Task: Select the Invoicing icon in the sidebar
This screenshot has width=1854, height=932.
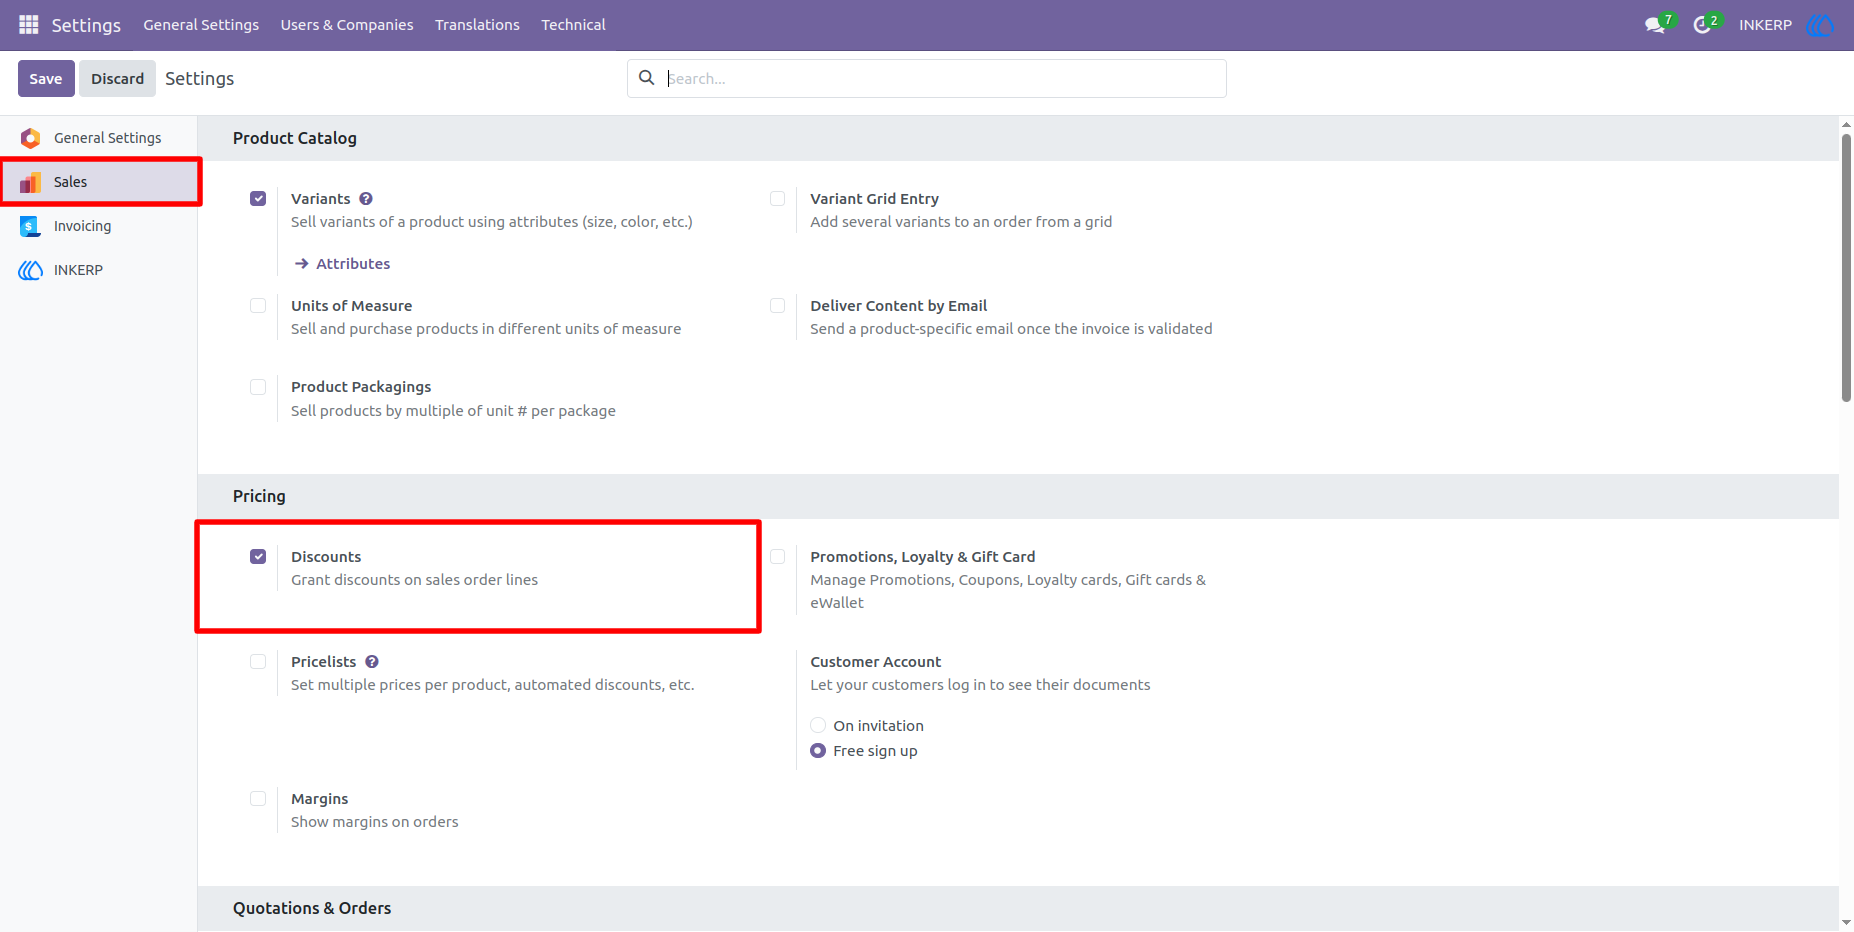Action: coord(30,226)
